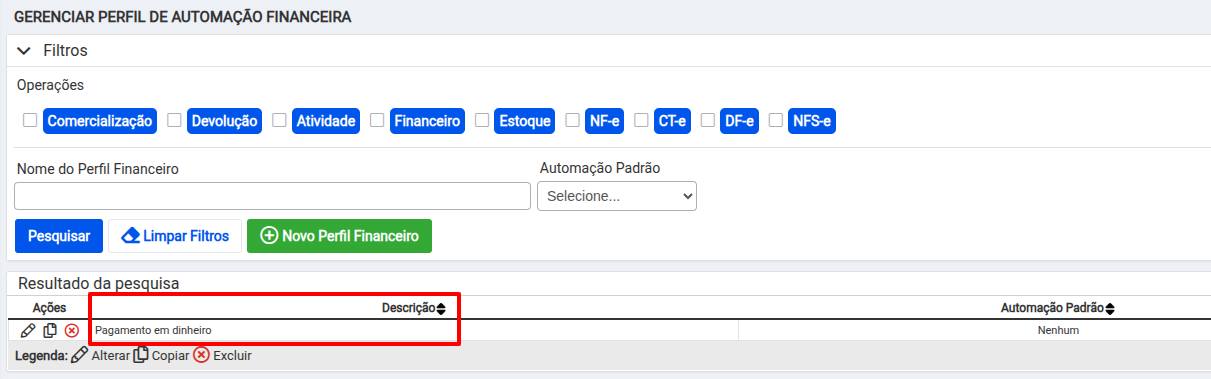This screenshot has width=1211, height=379.
Task: Click the Pesquisar button
Action: point(58,236)
